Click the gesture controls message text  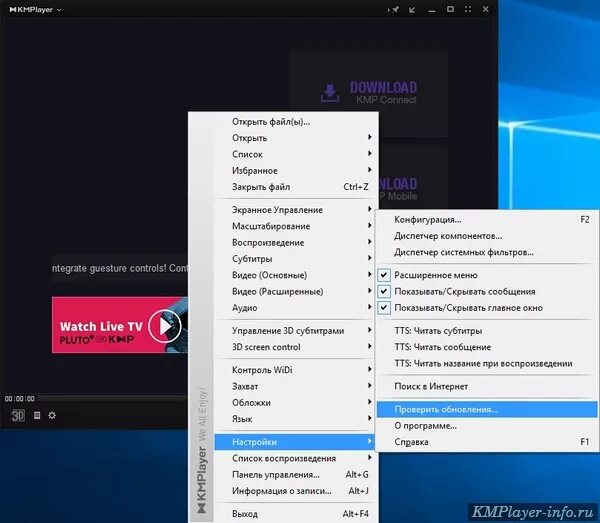(x=120, y=268)
